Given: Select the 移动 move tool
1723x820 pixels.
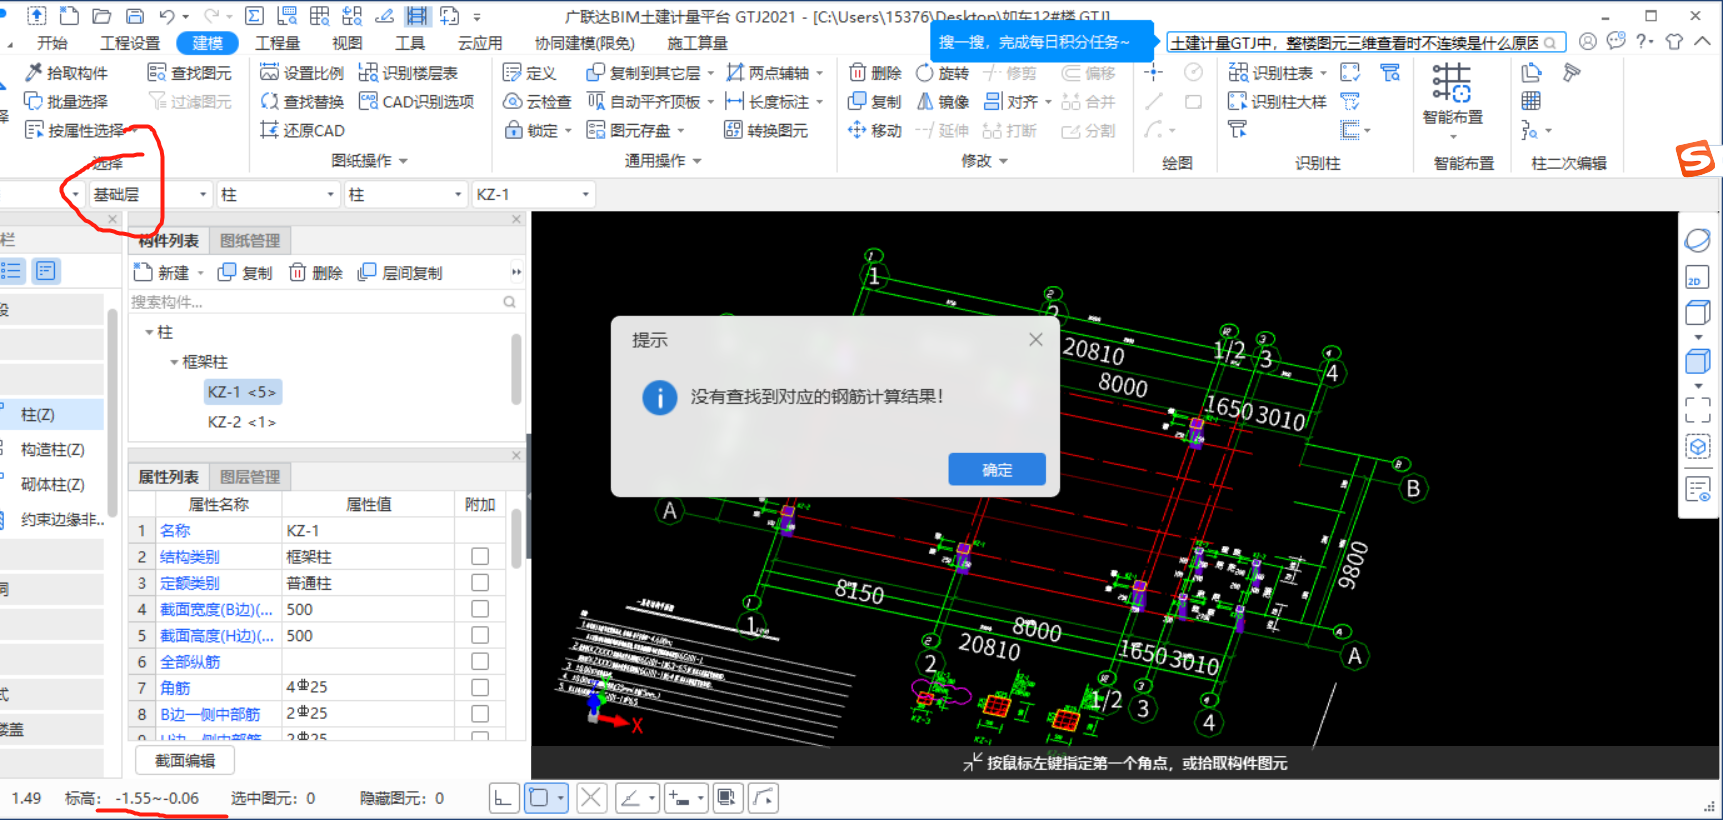Looking at the screenshot, I should pyautogui.click(x=875, y=130).
